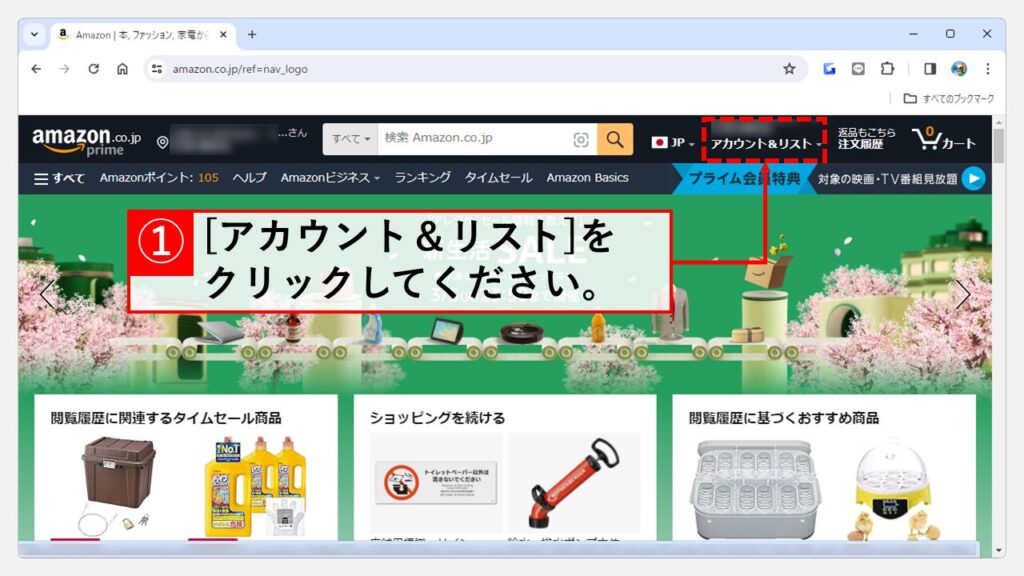Screen dimensions: 1024x576
Task: Open the すべてのブックマーク folder
Action: [x=949, y=99]
